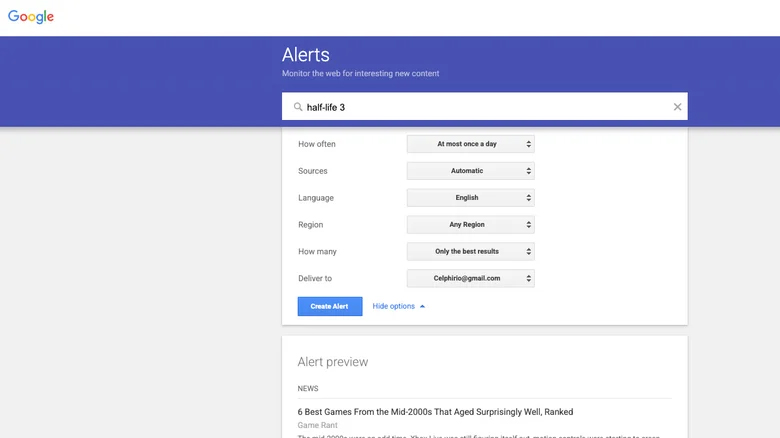Open the How often dropdown

(x=470, y=144)
